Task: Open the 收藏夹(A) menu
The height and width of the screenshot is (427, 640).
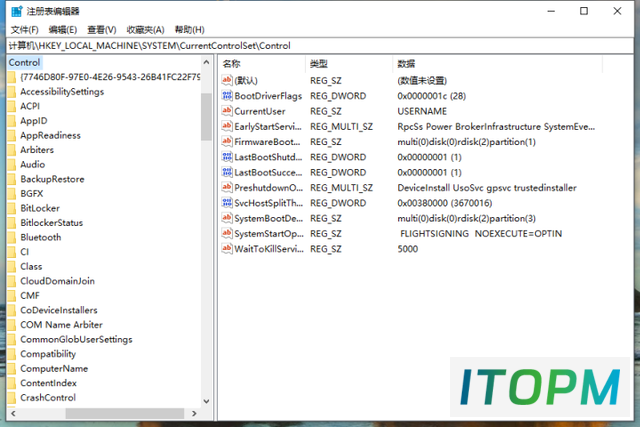Action: click(x=145, y=30)
